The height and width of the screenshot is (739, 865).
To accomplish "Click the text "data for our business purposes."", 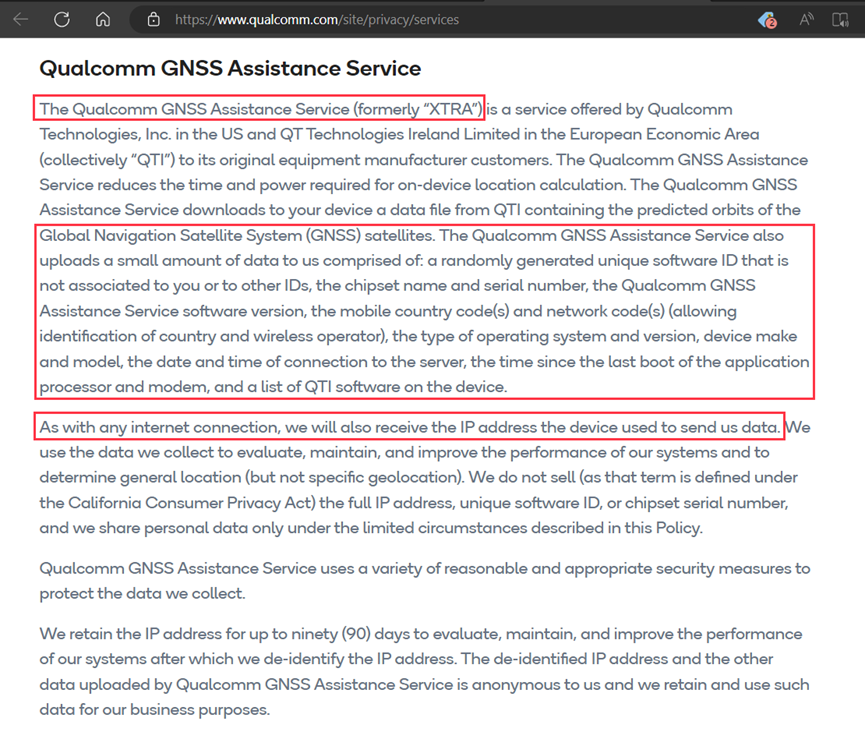I will 154,710.
